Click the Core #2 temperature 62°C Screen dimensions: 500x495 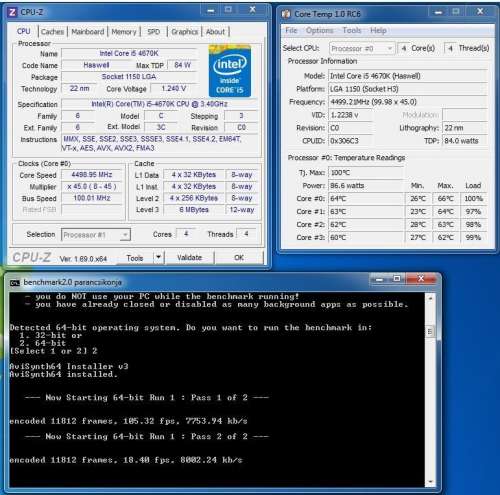(366, 225)
